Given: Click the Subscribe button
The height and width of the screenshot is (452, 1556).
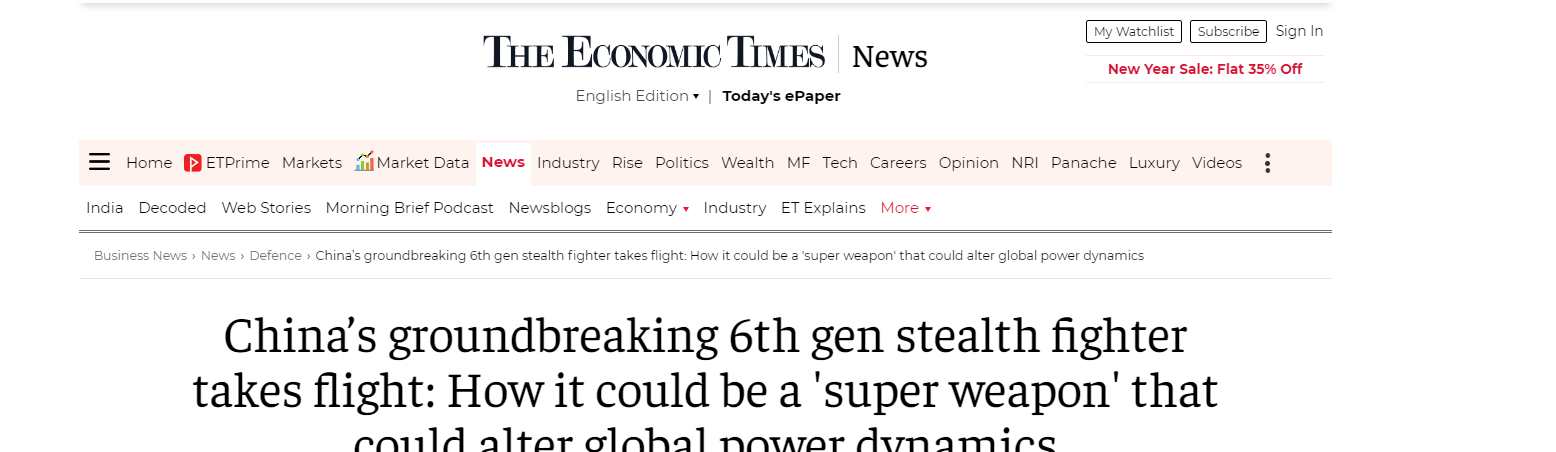Looking at the screenshot, I should point(1228,32).
